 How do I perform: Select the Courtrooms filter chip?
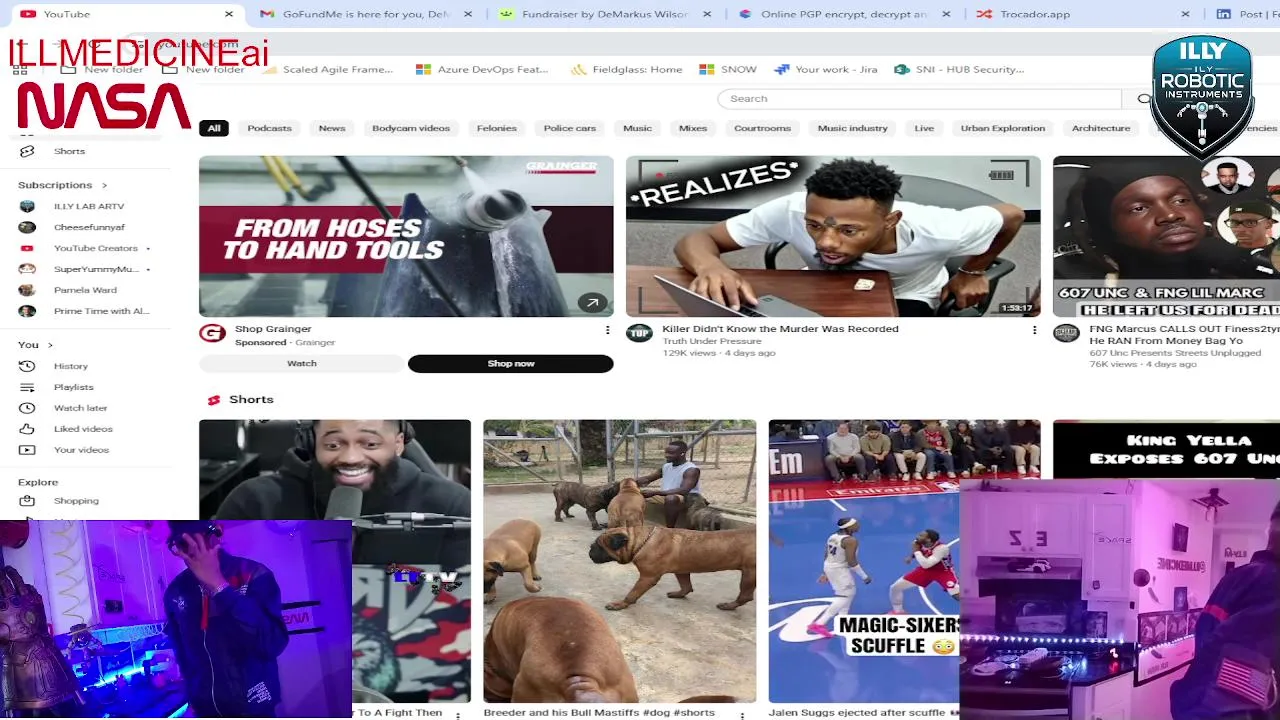(762, 128)
